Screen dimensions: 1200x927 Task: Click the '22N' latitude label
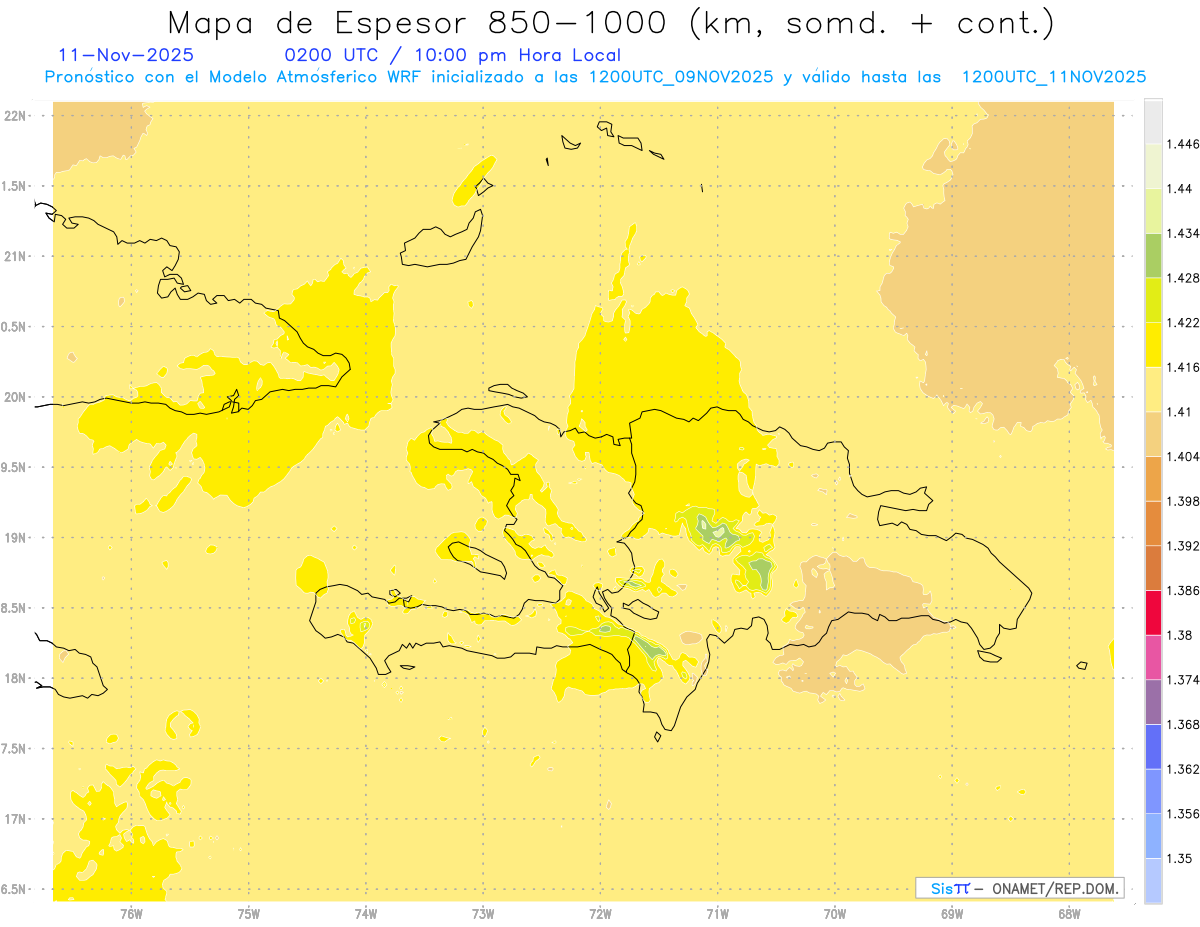tap(15, 116)
